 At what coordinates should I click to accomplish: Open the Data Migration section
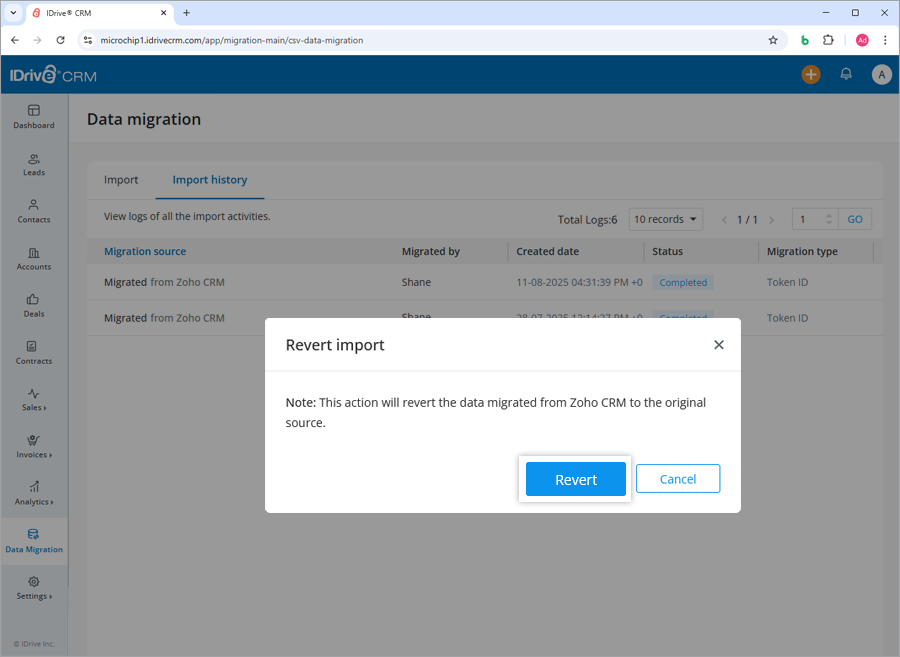33,541
